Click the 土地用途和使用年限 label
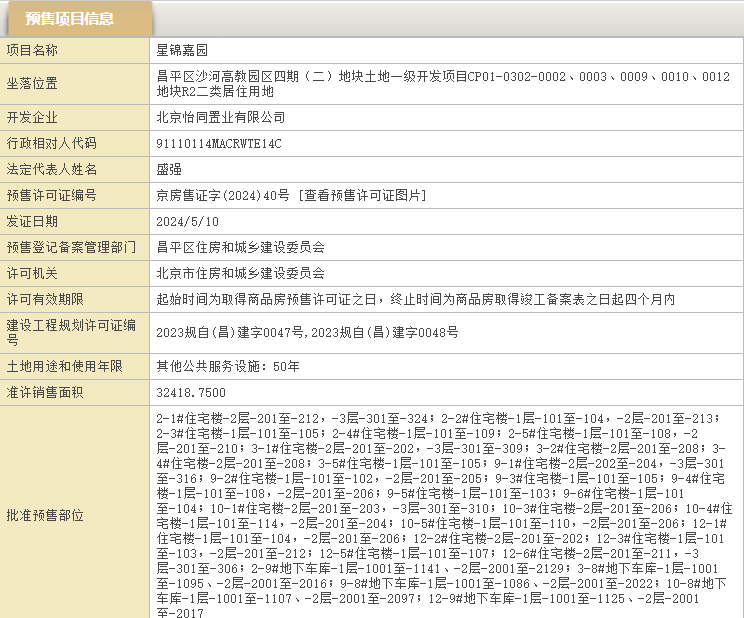The height and width of the screenshot is (618, 744). click(x=65, y=366)
